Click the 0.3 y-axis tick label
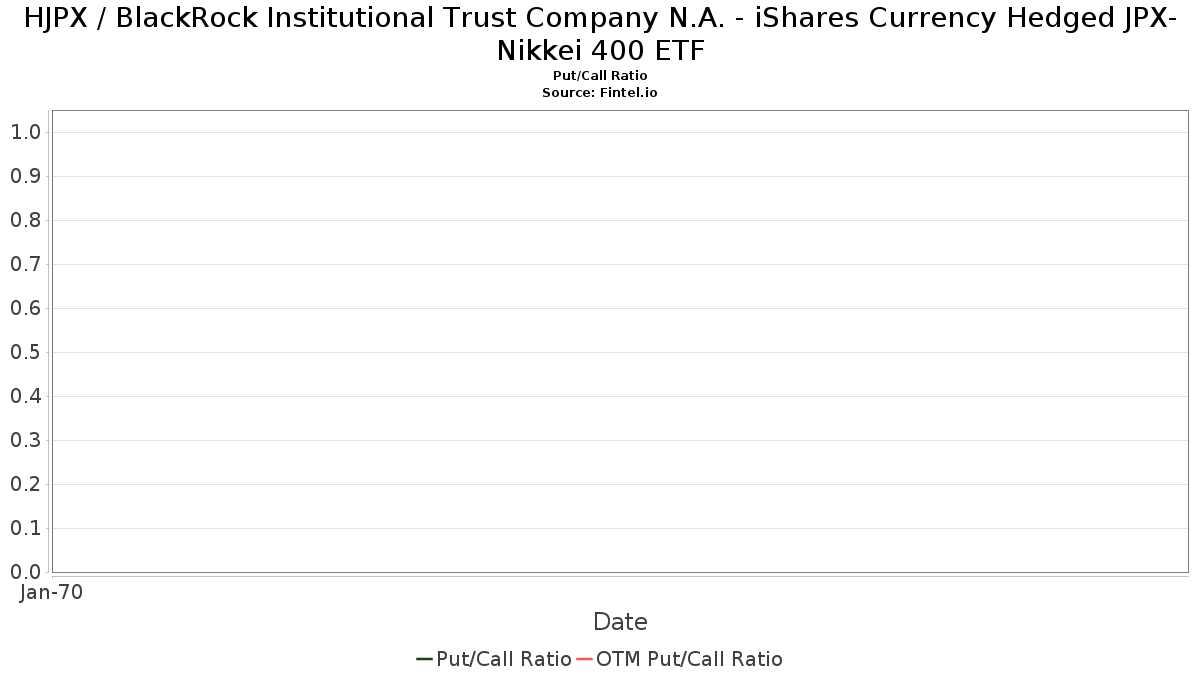 click(x=25, y=440)
